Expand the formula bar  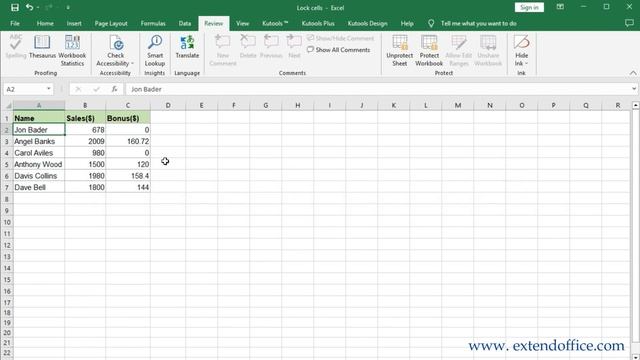point(633,89)
